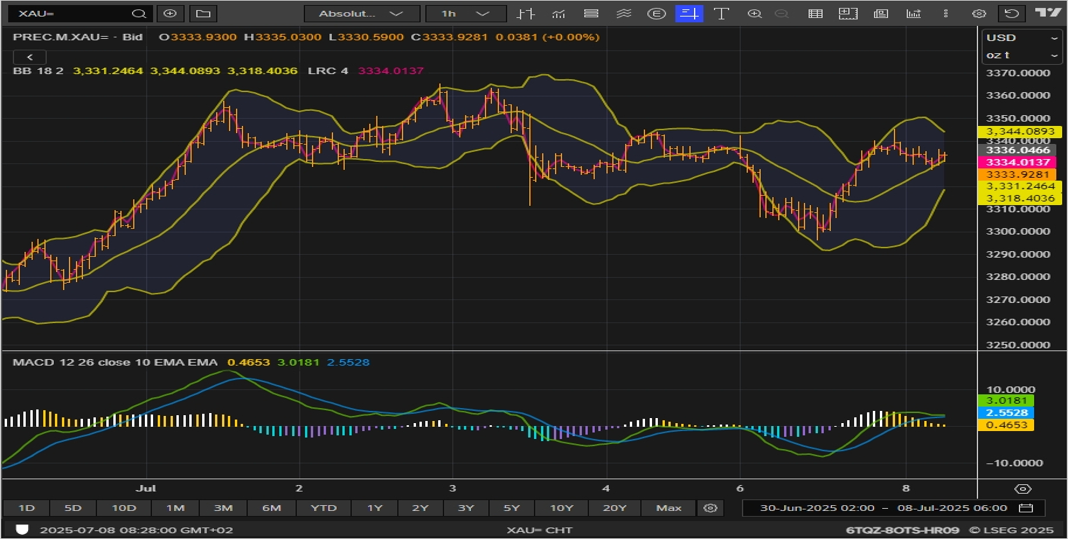Open the indicators/analysis icon
The height and width of the screenshot is (539, 1068).
click(x=559, y=14)
